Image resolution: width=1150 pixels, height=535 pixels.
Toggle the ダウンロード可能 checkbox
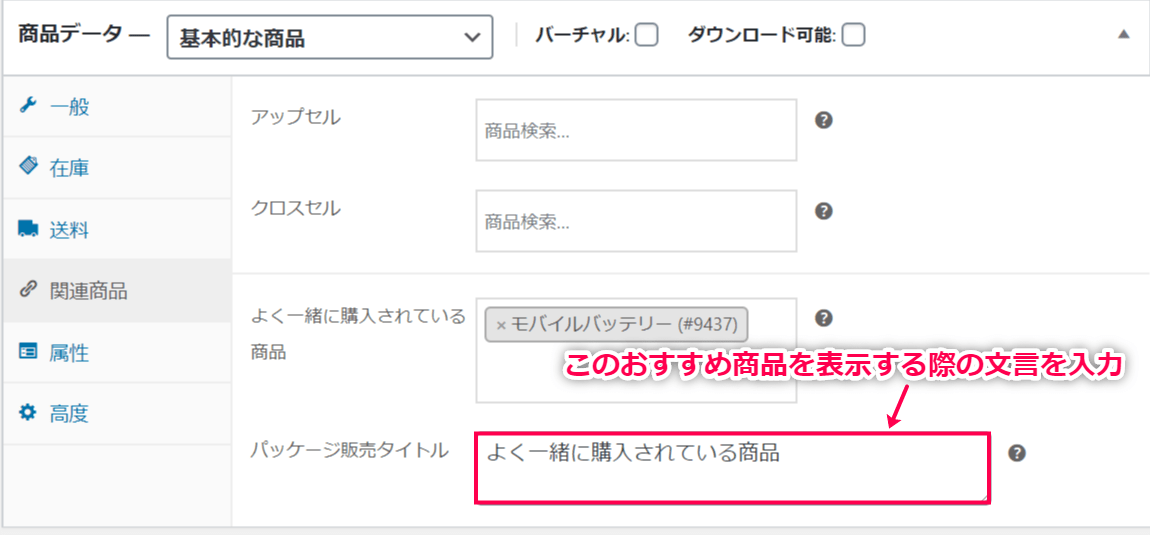(853, 34)
